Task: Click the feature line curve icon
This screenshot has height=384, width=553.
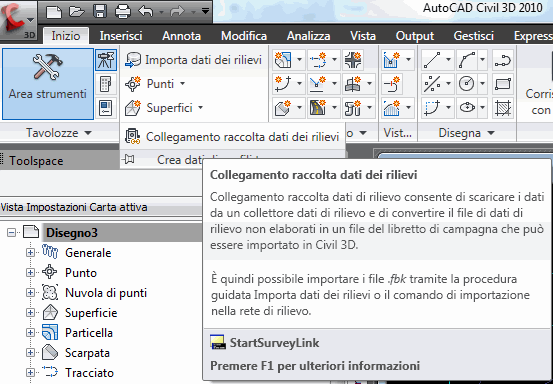Action: (x=283, y=84)
